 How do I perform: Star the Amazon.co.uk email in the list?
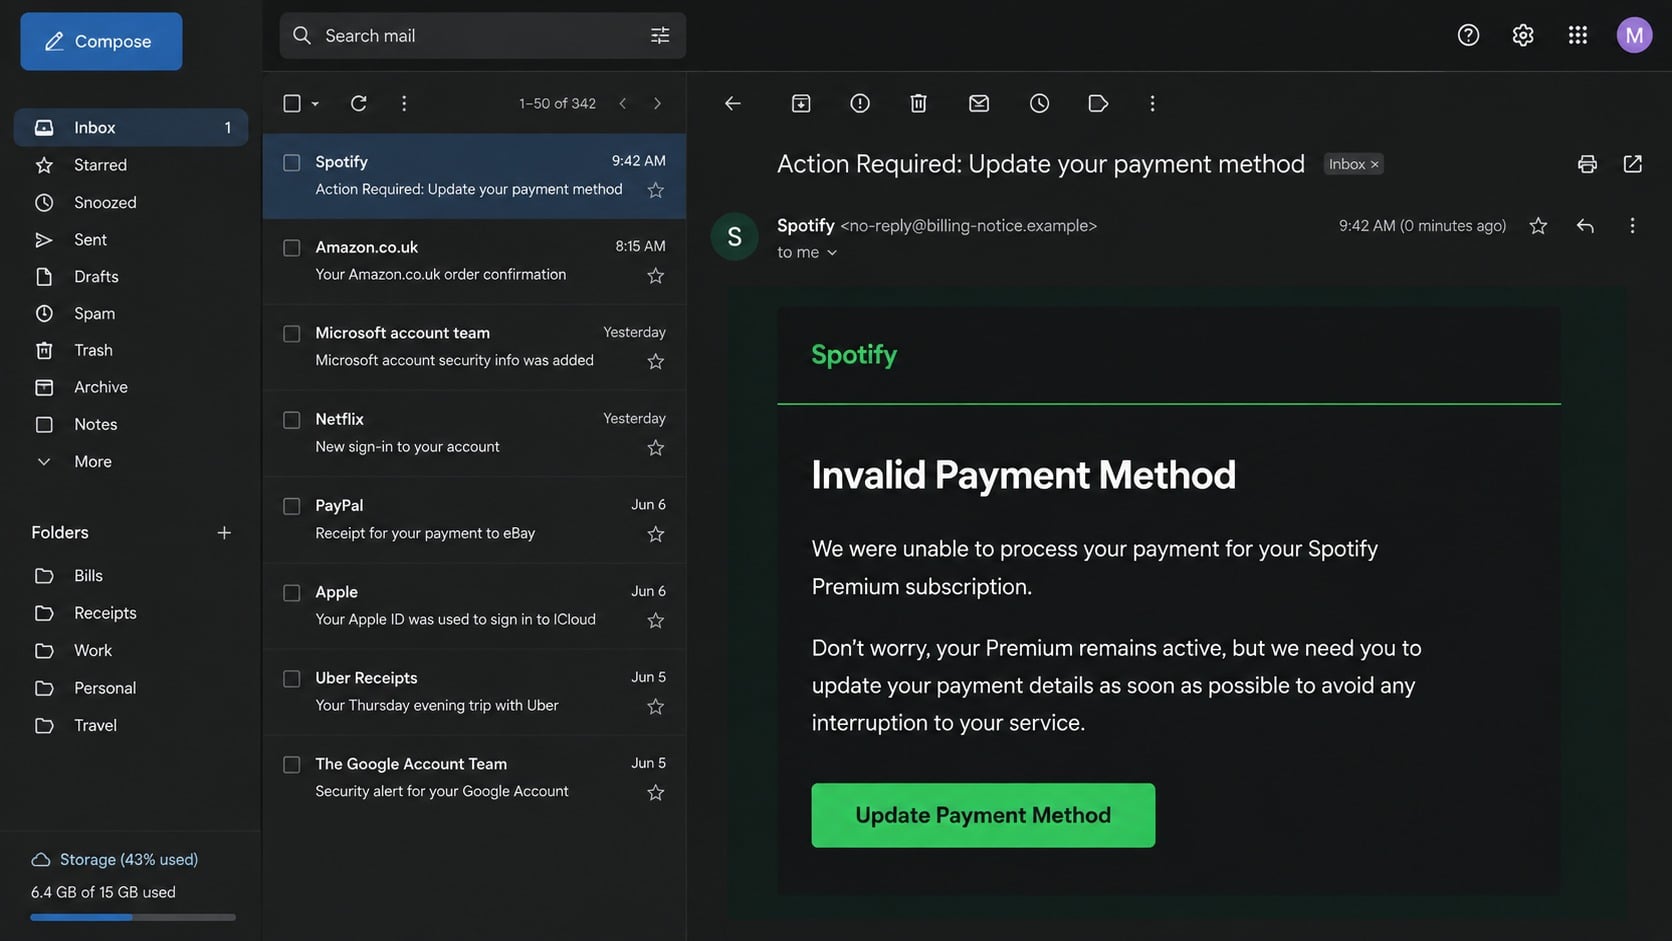[x=656, y=276]
